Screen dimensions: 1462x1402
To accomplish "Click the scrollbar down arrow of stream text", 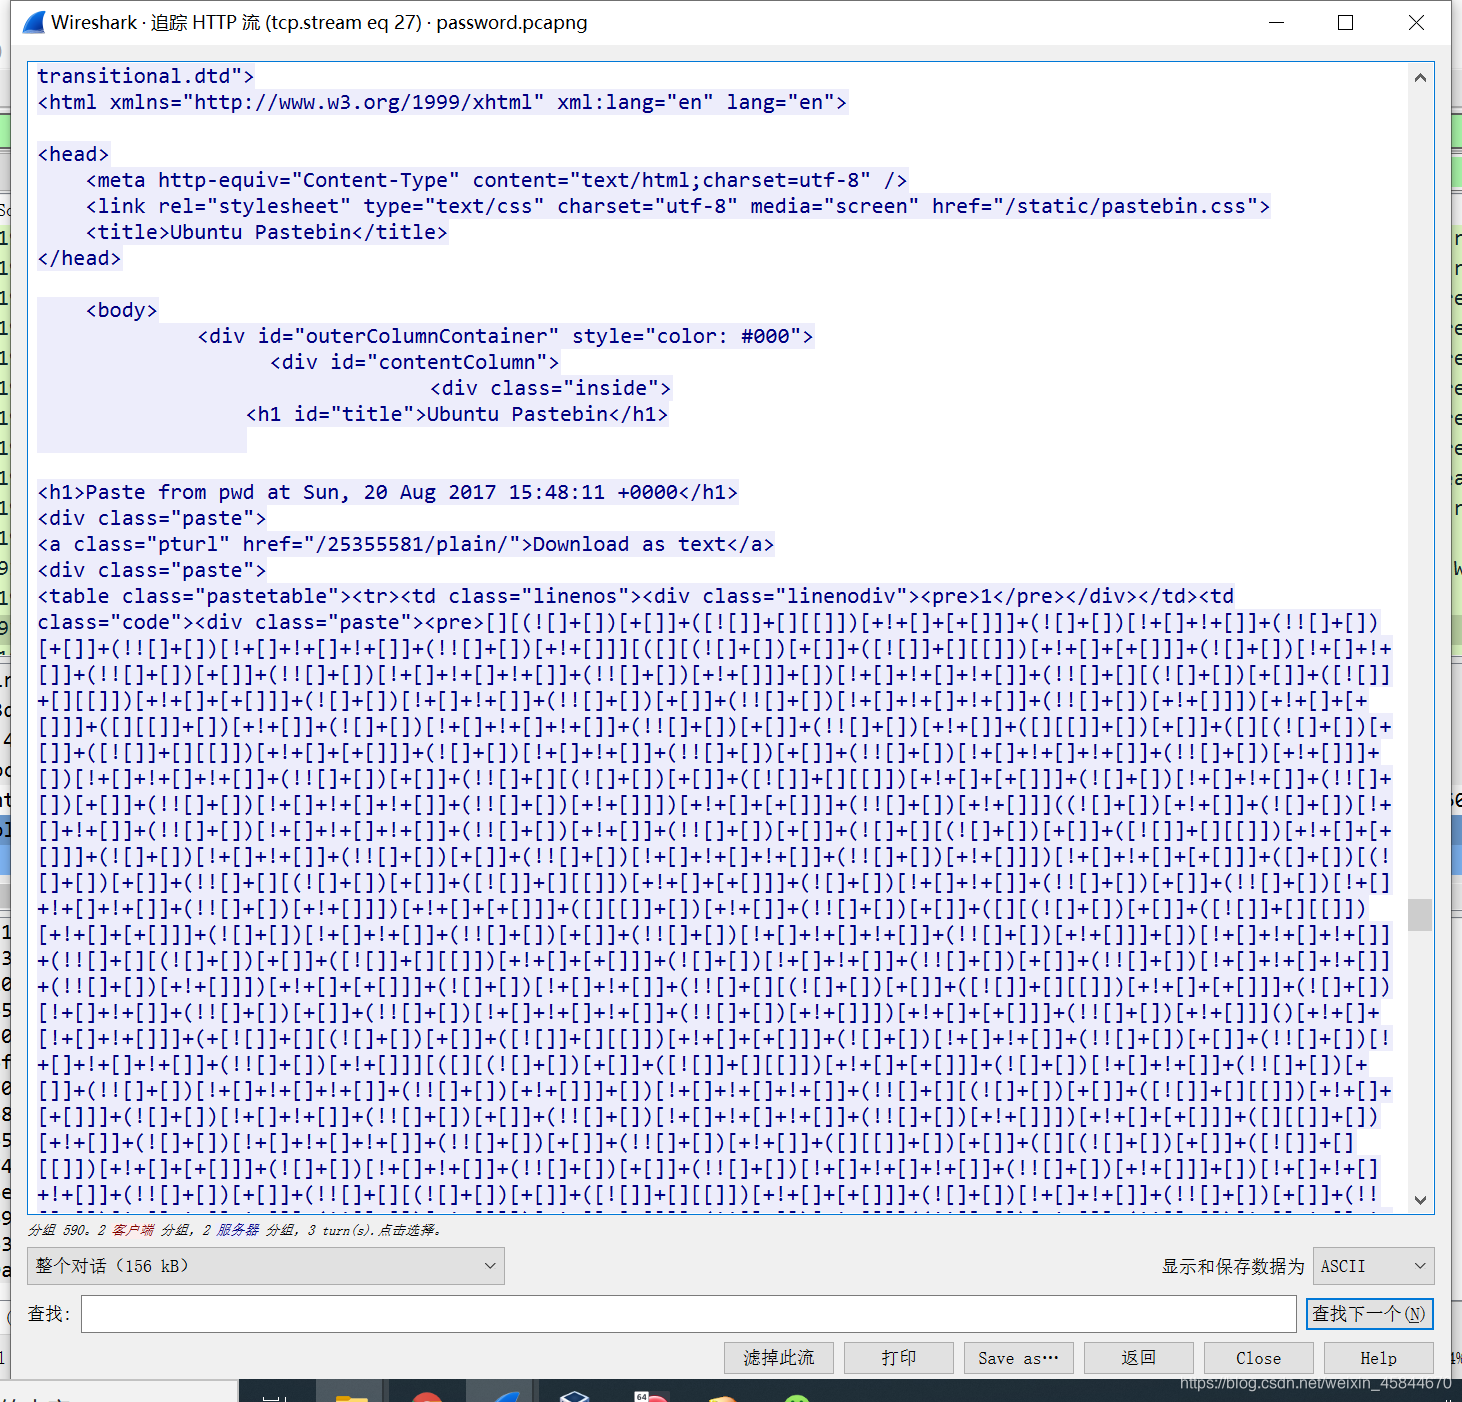I will tap(1420, 1200).
